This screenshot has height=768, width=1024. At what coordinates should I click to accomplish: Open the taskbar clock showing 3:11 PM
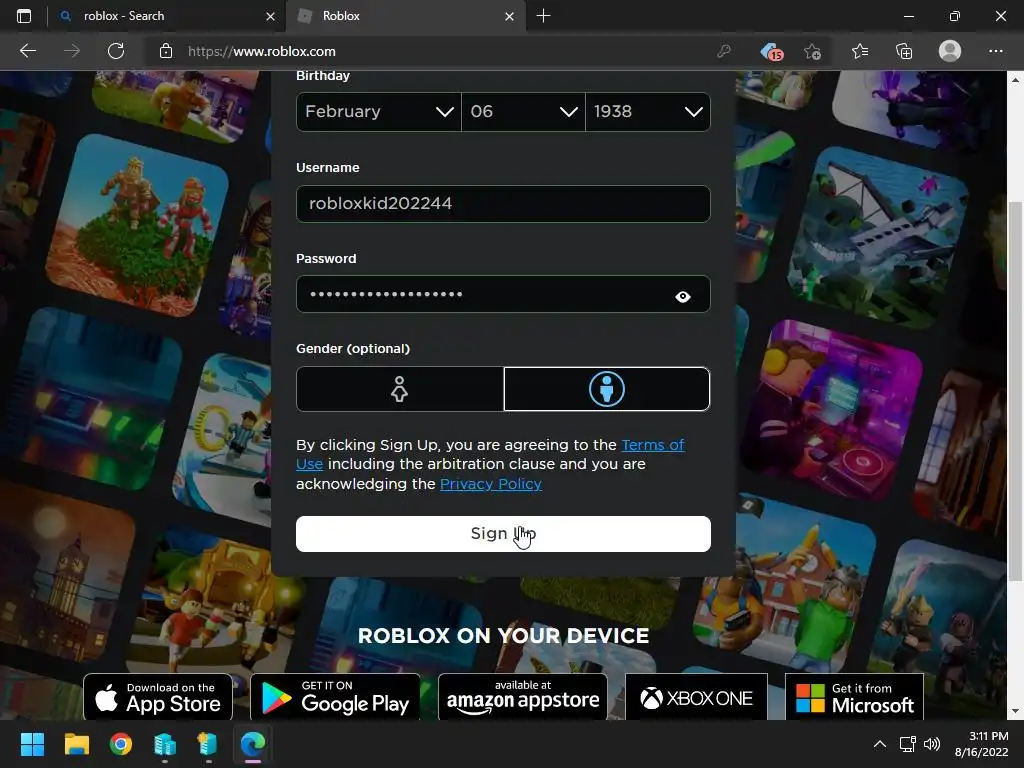(x=982, y=744)
